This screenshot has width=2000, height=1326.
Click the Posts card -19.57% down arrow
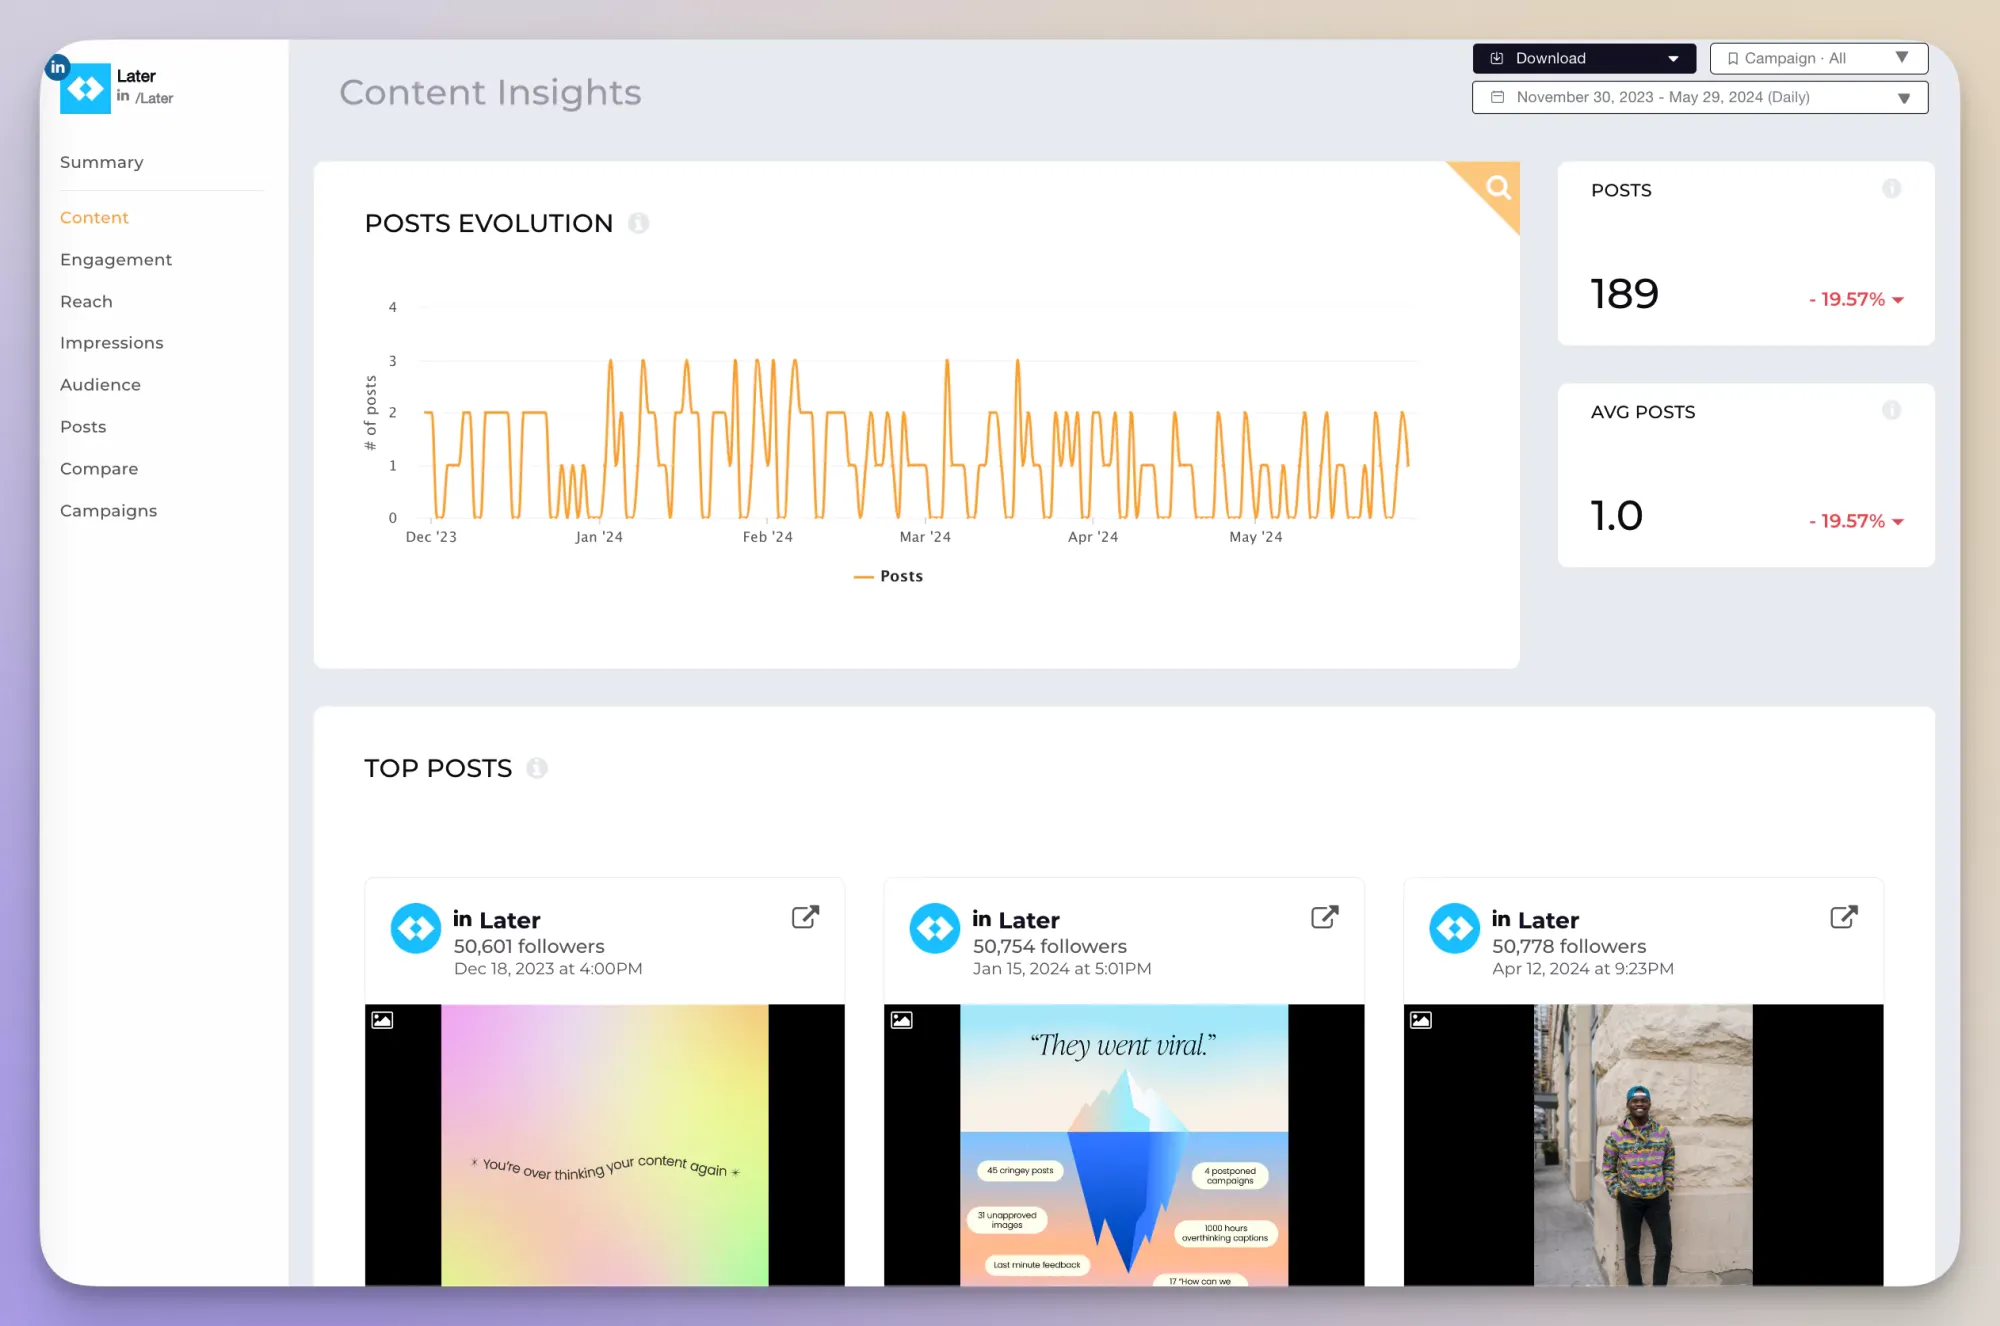[1898, 300]
